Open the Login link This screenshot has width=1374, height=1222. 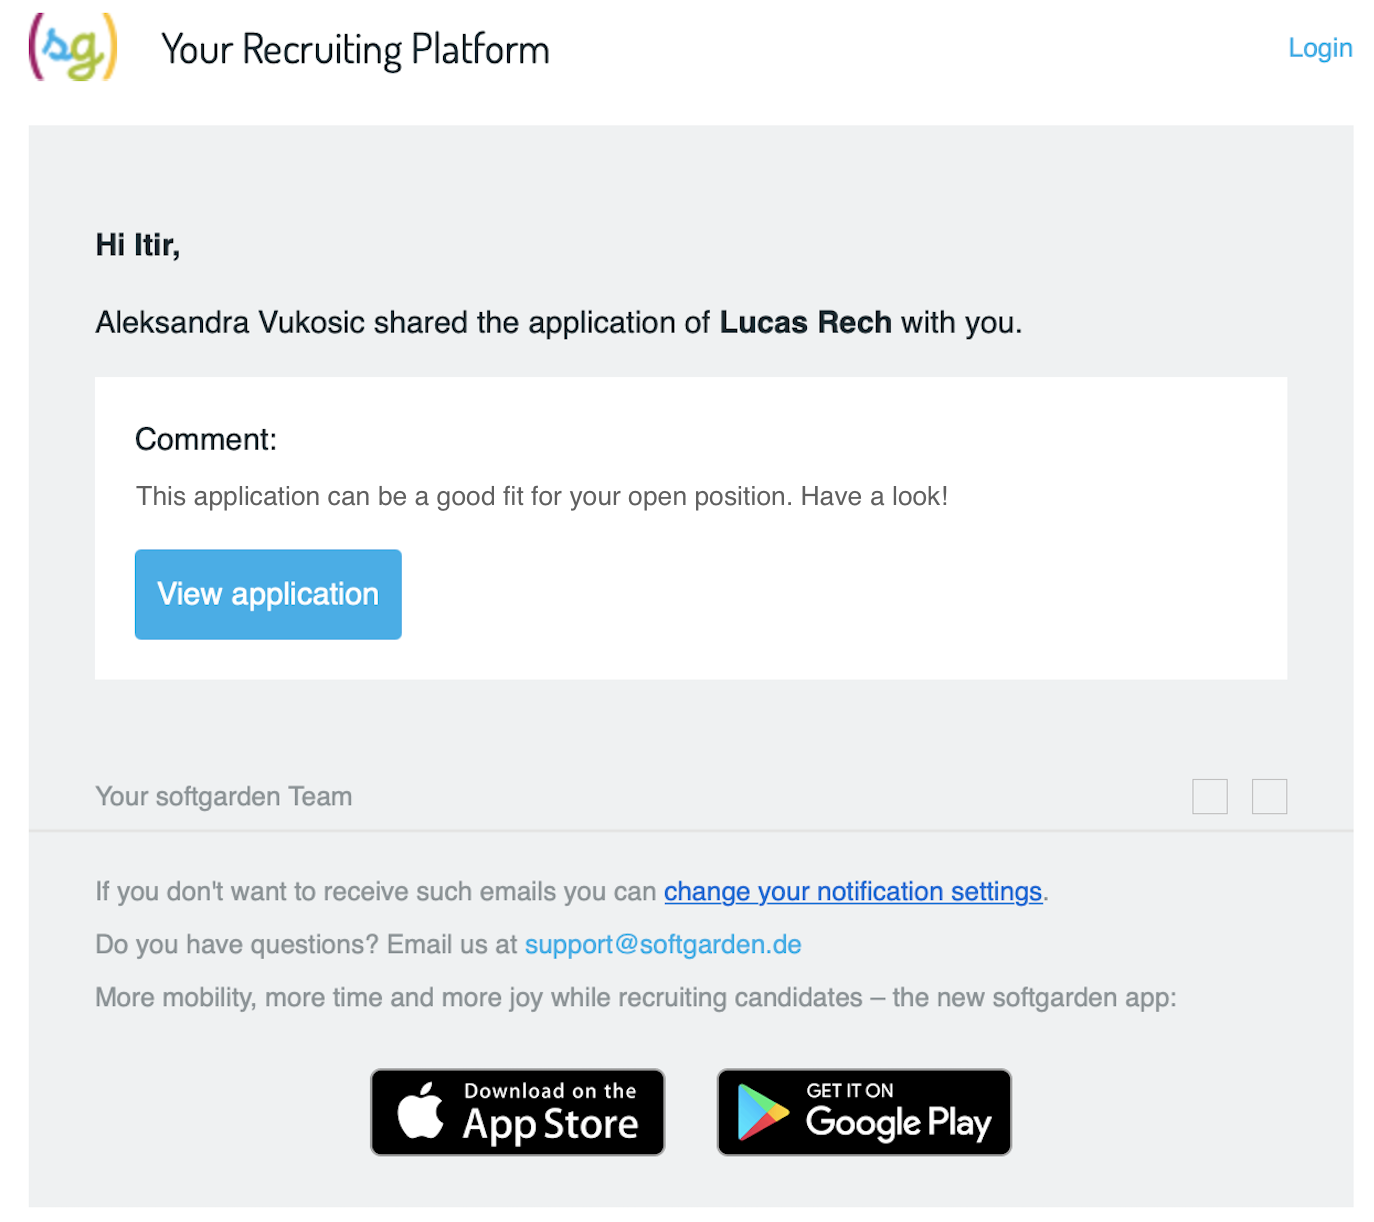(1320, 48)
